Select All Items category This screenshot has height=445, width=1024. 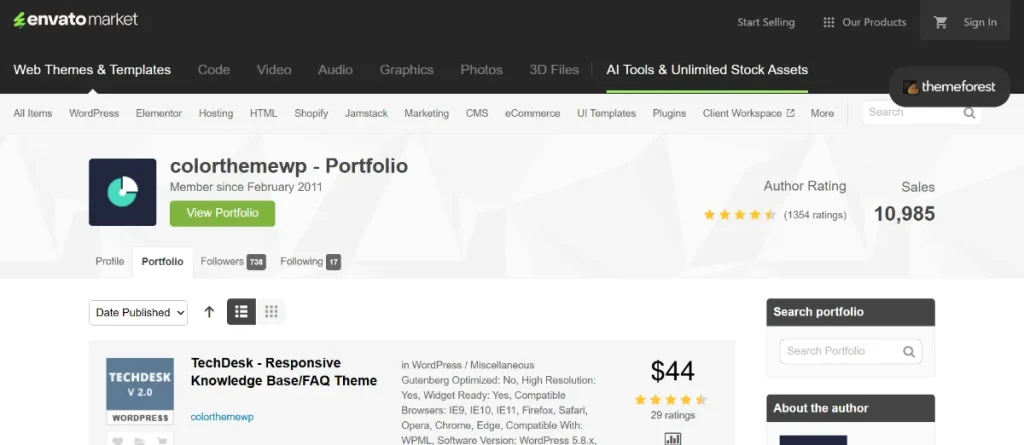coord(33,113)
